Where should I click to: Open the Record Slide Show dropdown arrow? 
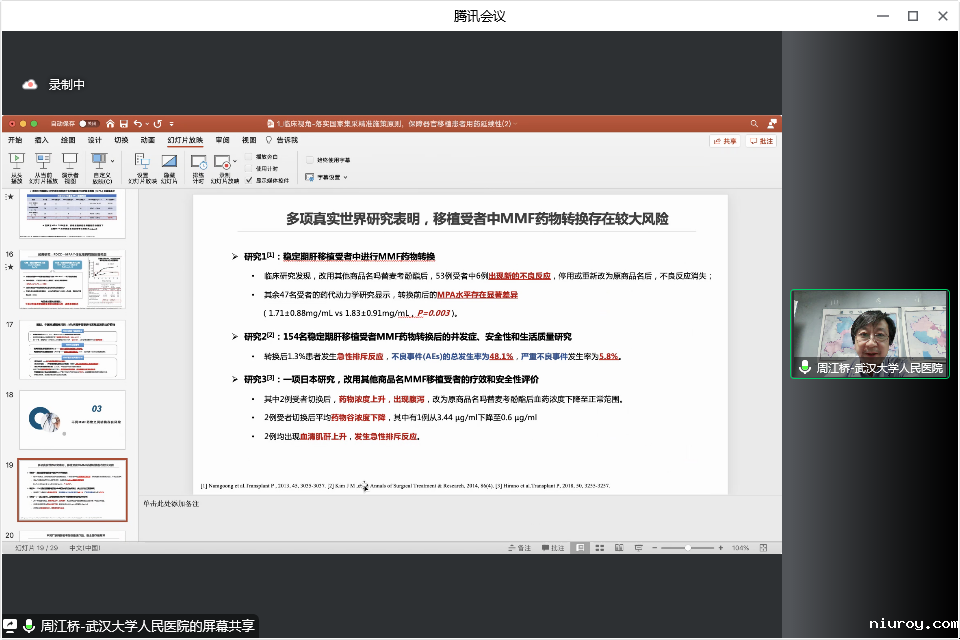[x=235, y=160]
